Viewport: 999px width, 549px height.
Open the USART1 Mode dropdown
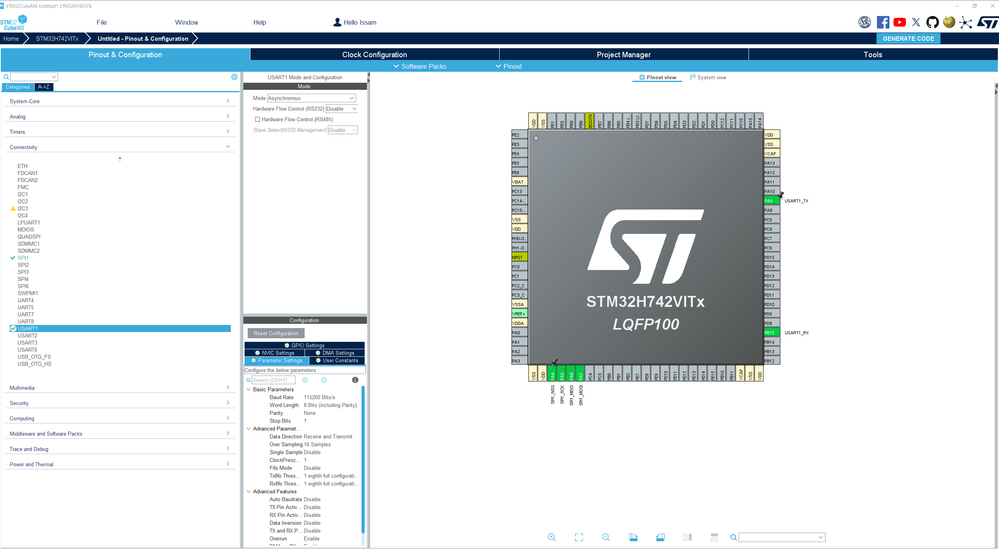311,98
